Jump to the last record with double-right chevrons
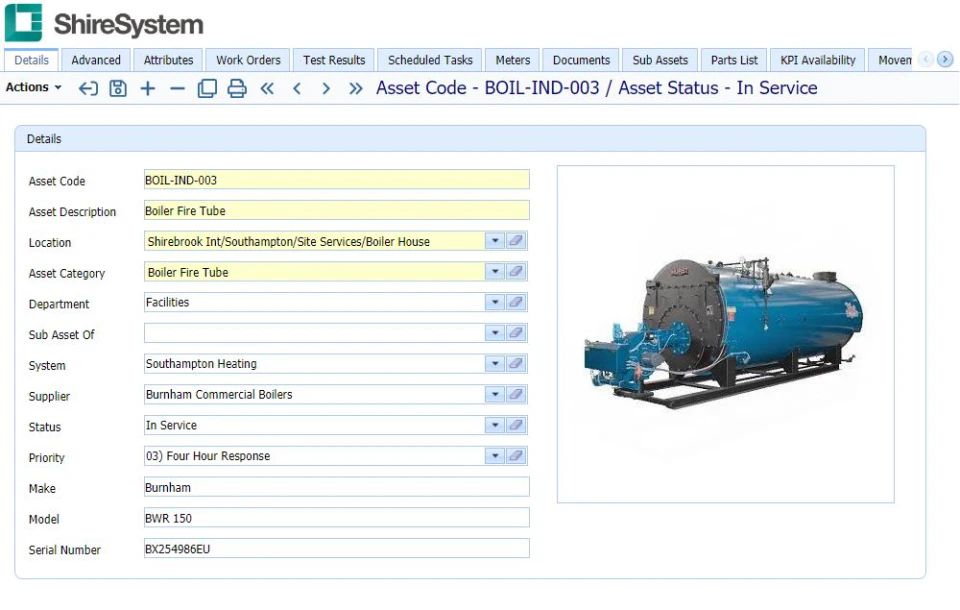Viewport: 960px width, 610px height. [354, 88]
